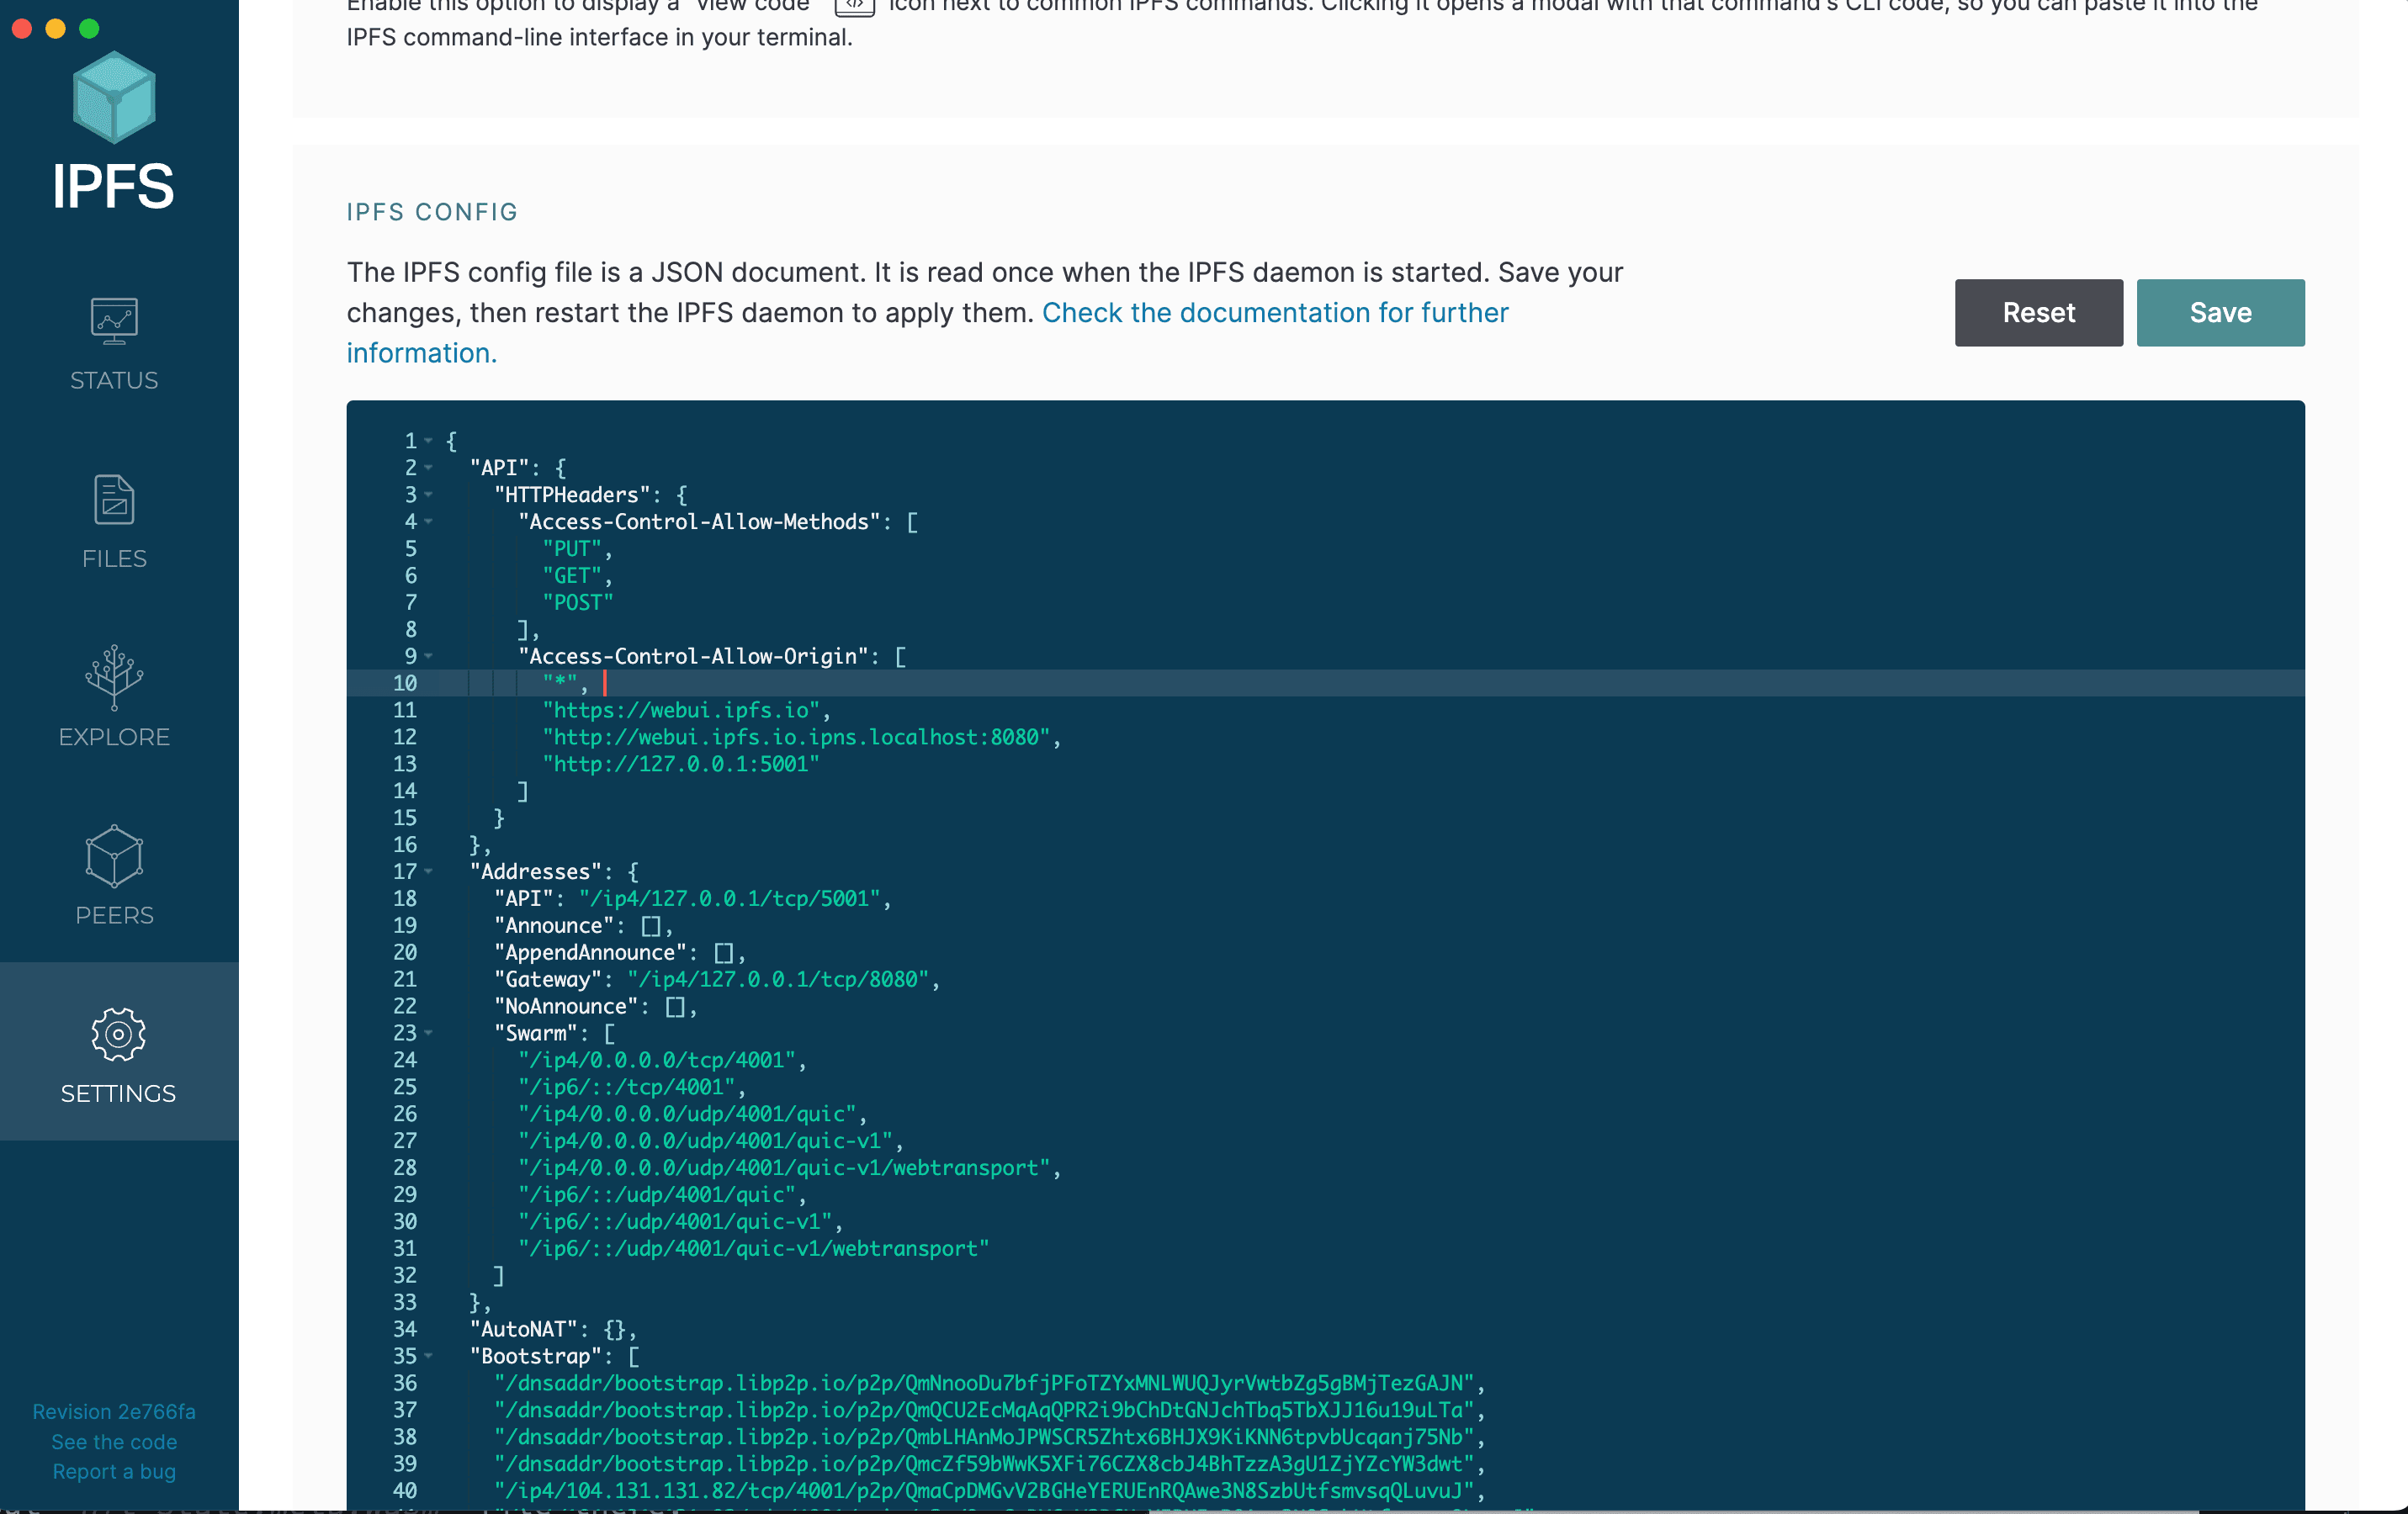The width and height of the screenshot is (2408, 1514).
Task: Collapse the "API" block fold arrow
Action: click(429, 468)
